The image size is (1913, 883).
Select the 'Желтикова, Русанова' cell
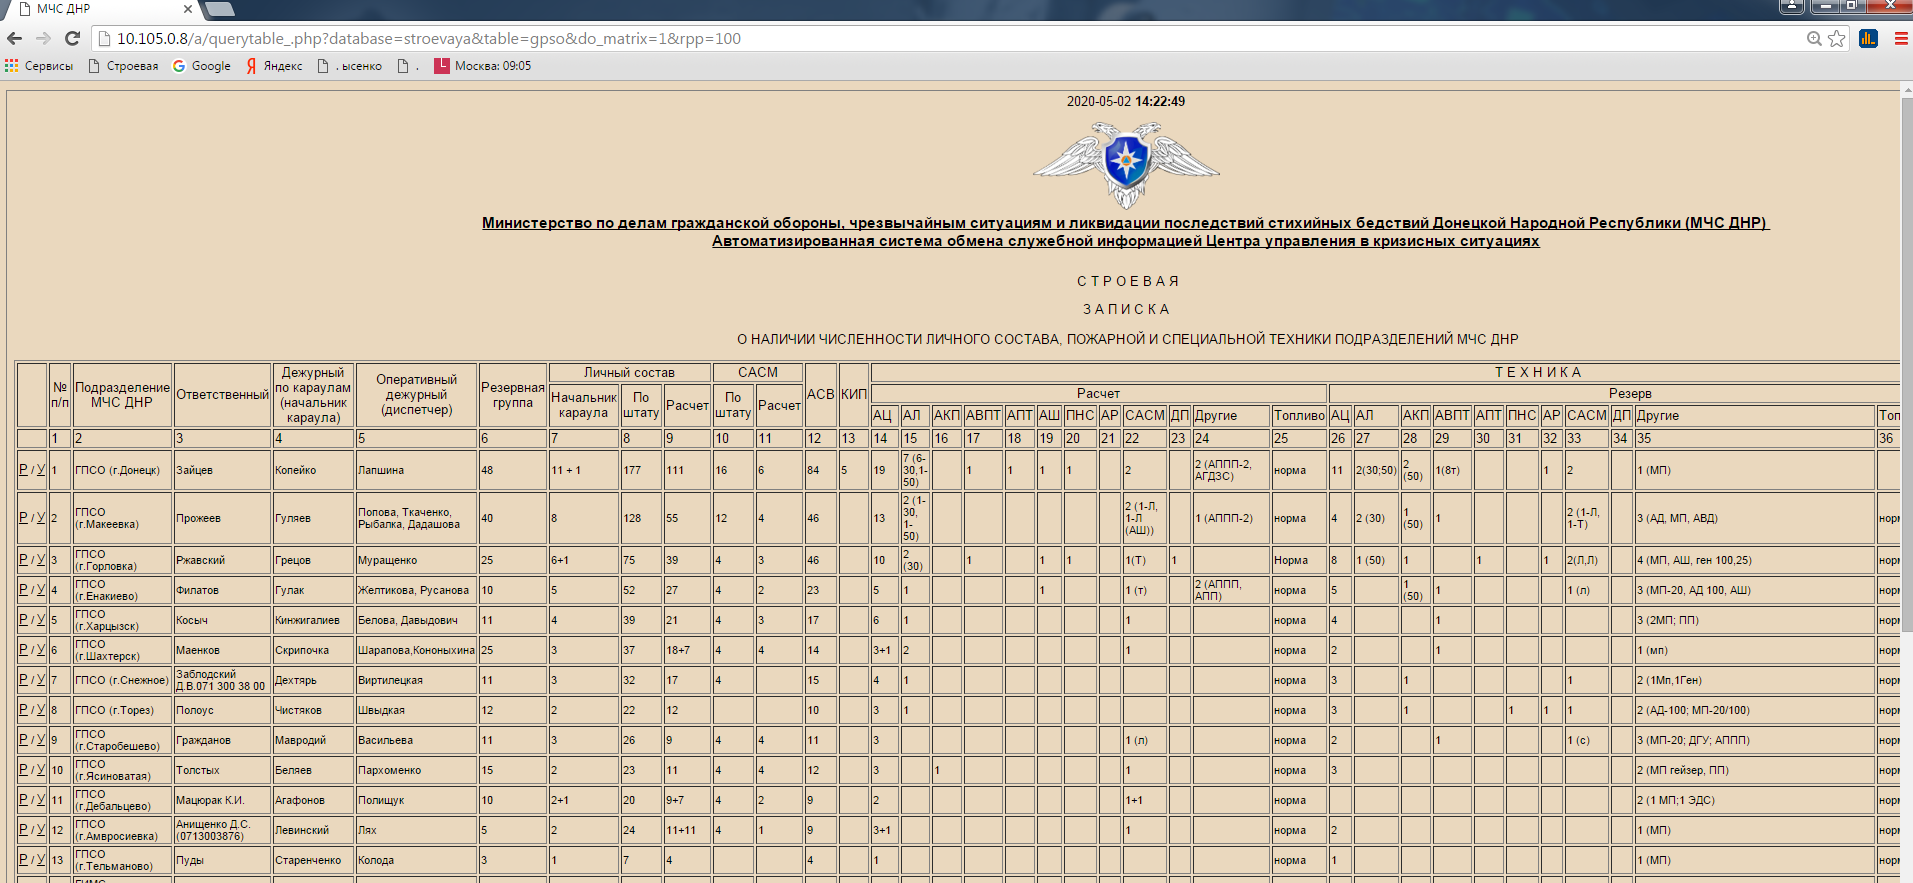[417, 590]
